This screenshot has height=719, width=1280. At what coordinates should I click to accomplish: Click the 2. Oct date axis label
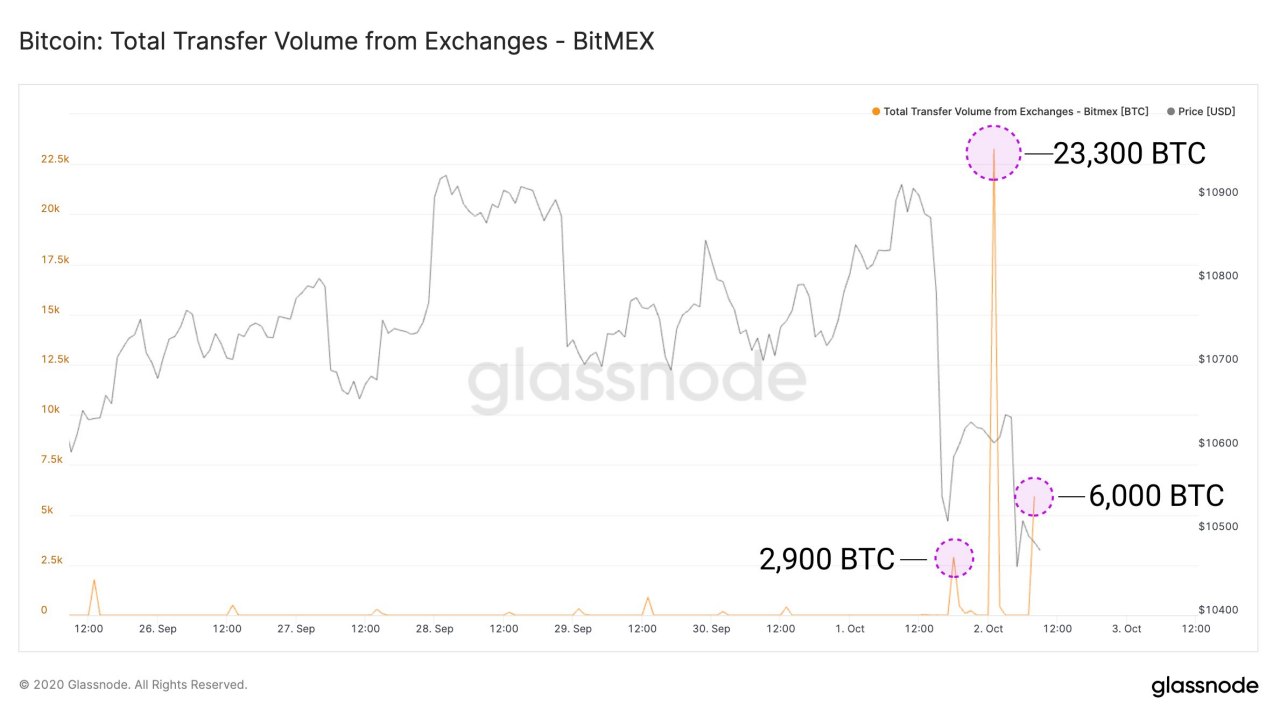[x=987, y=629]
